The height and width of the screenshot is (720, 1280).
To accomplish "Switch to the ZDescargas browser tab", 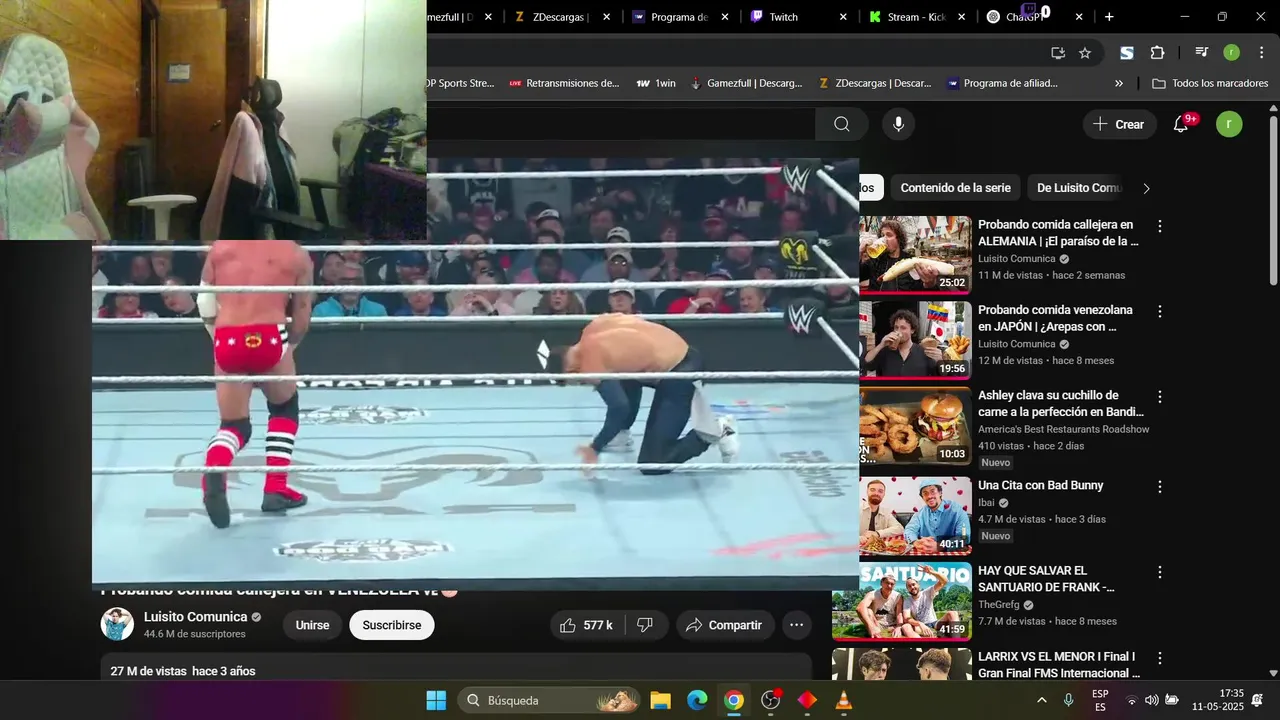I will pos(562,17).
